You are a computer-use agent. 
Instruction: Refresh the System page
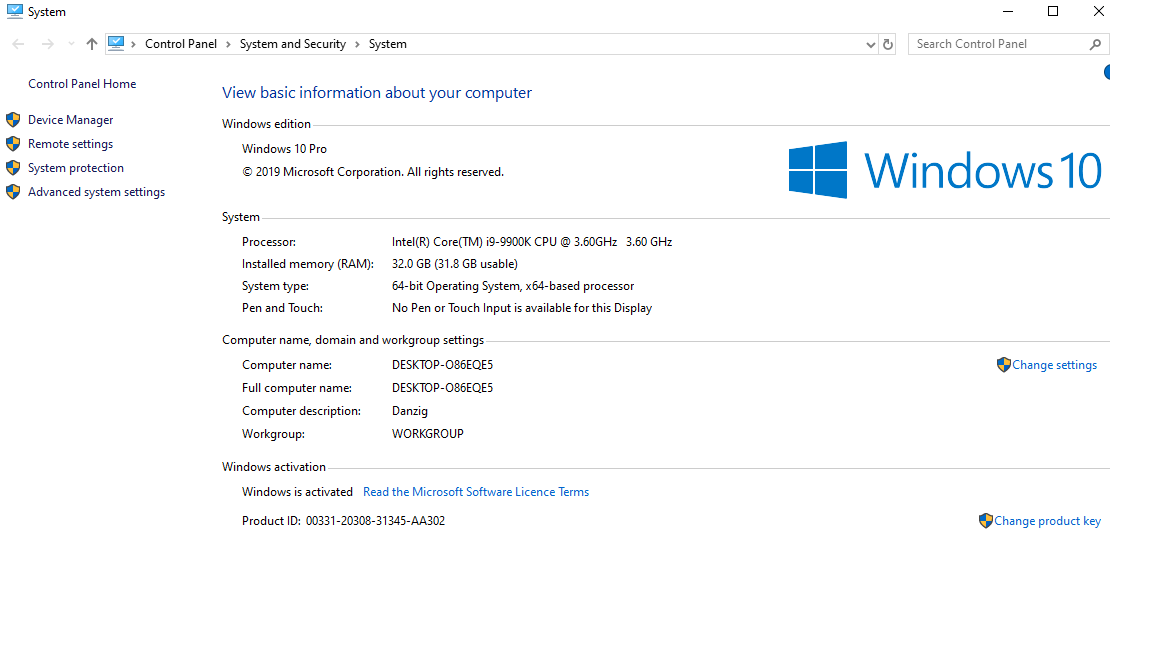(888, 44)
